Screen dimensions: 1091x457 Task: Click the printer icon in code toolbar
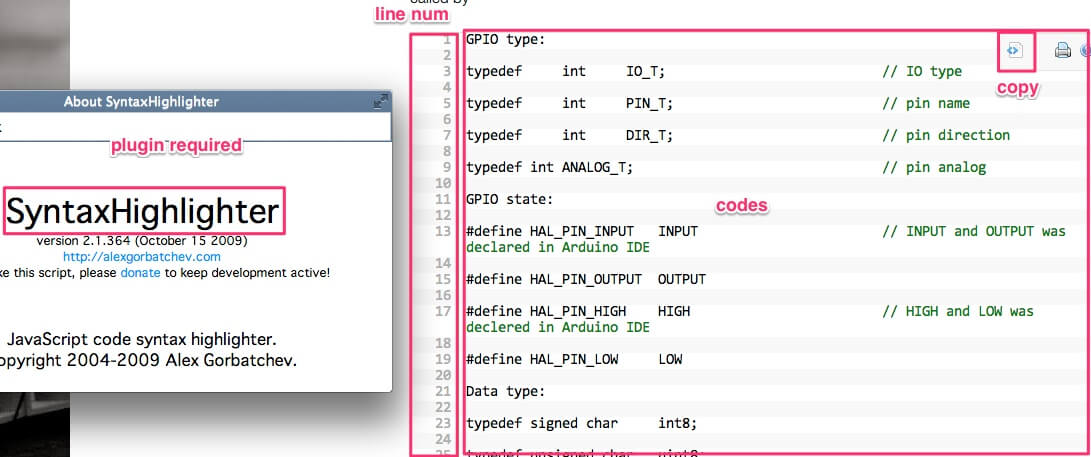pyautogui.click(x=1062, y=50)
